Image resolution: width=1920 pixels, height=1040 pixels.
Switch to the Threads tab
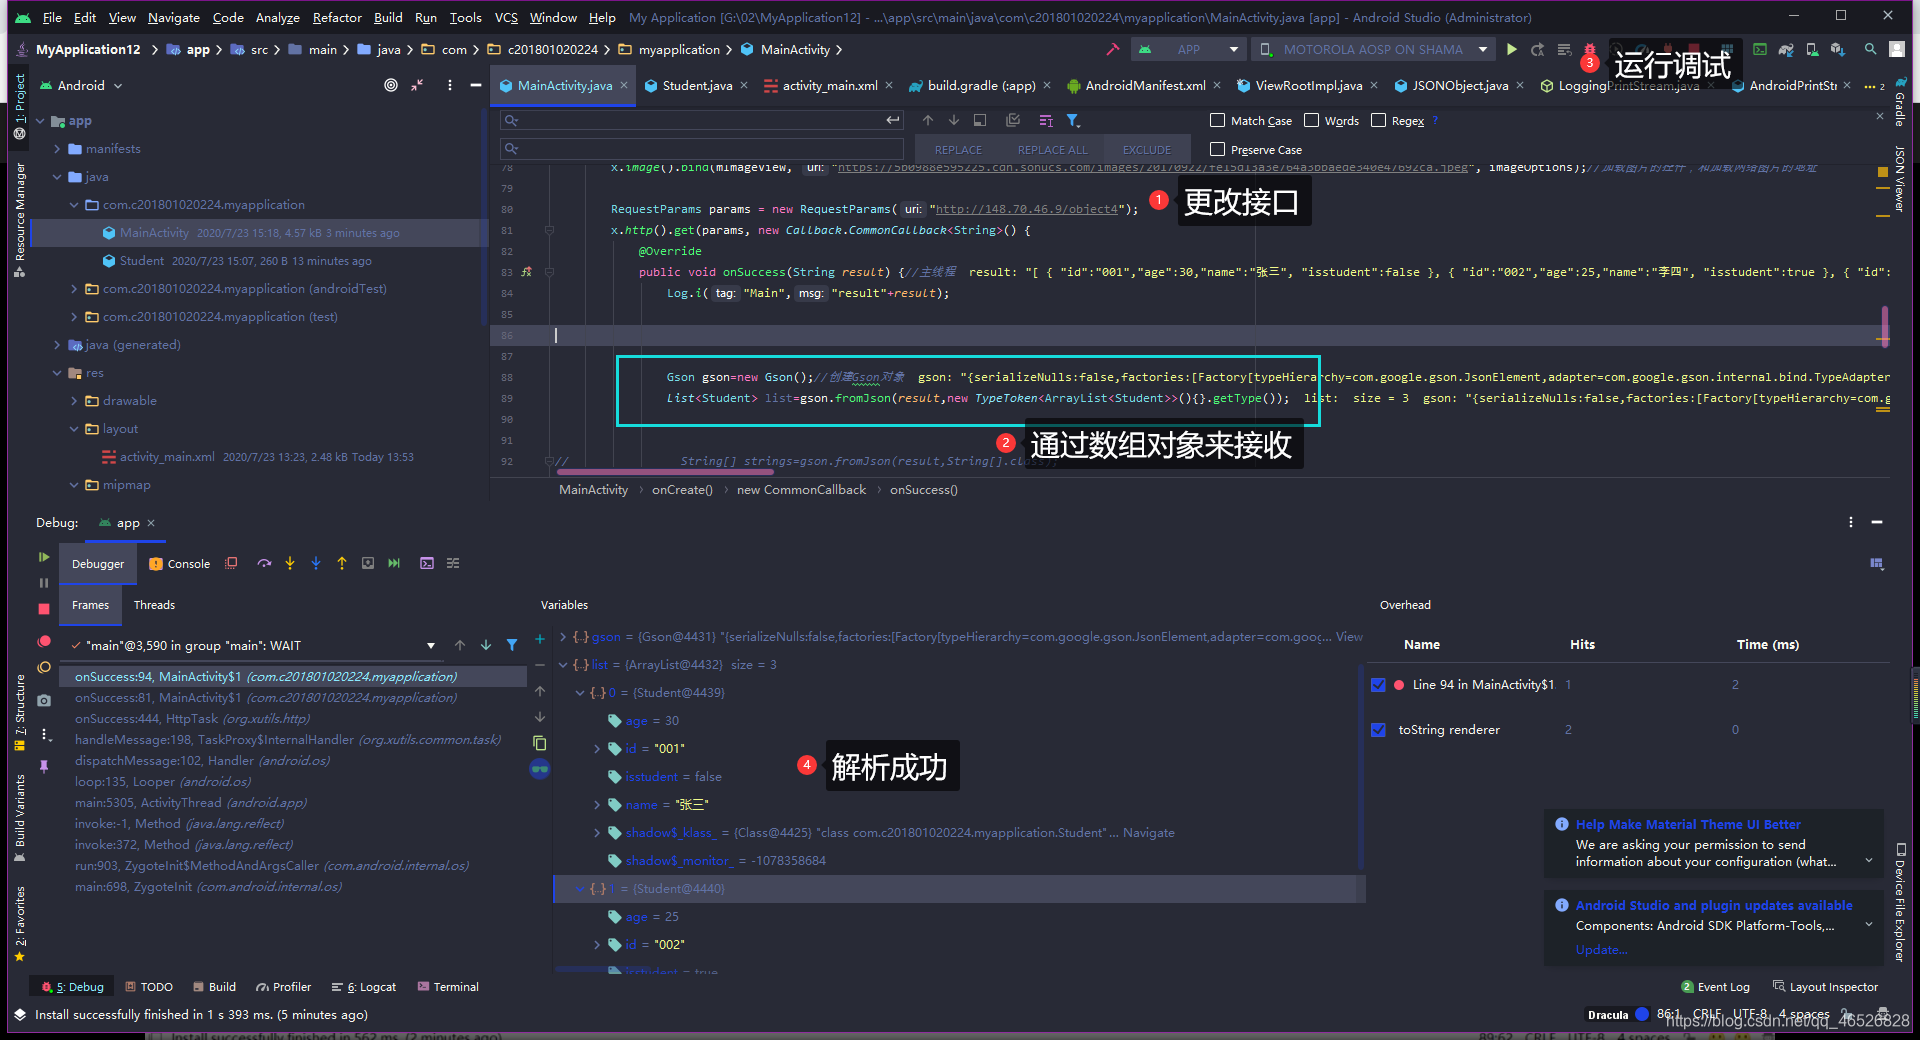(154, 605)
